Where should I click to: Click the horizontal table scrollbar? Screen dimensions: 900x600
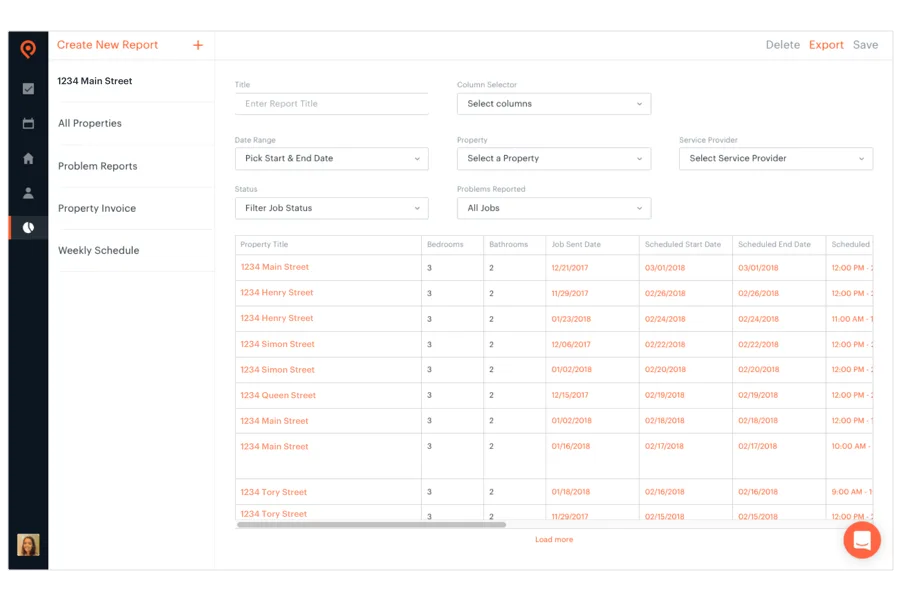(371, 525)
